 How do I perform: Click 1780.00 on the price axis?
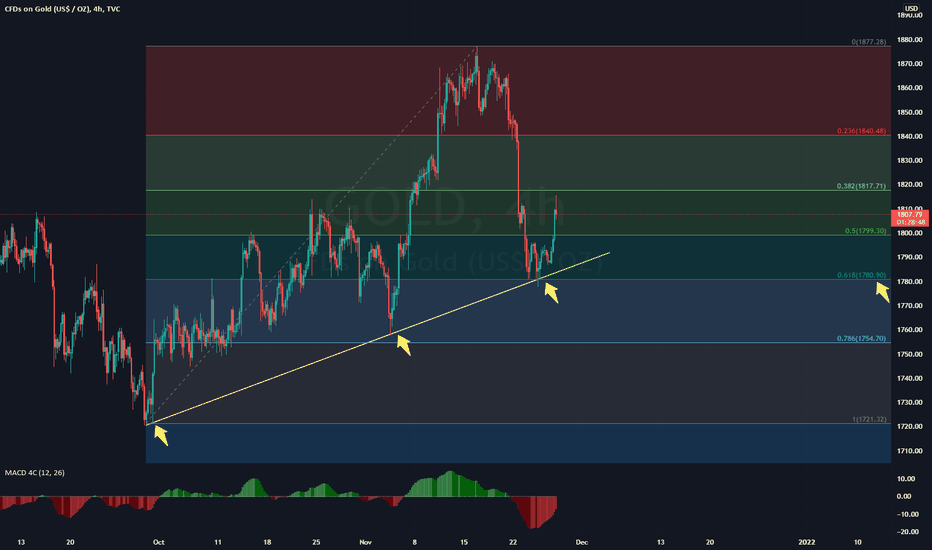909,282
